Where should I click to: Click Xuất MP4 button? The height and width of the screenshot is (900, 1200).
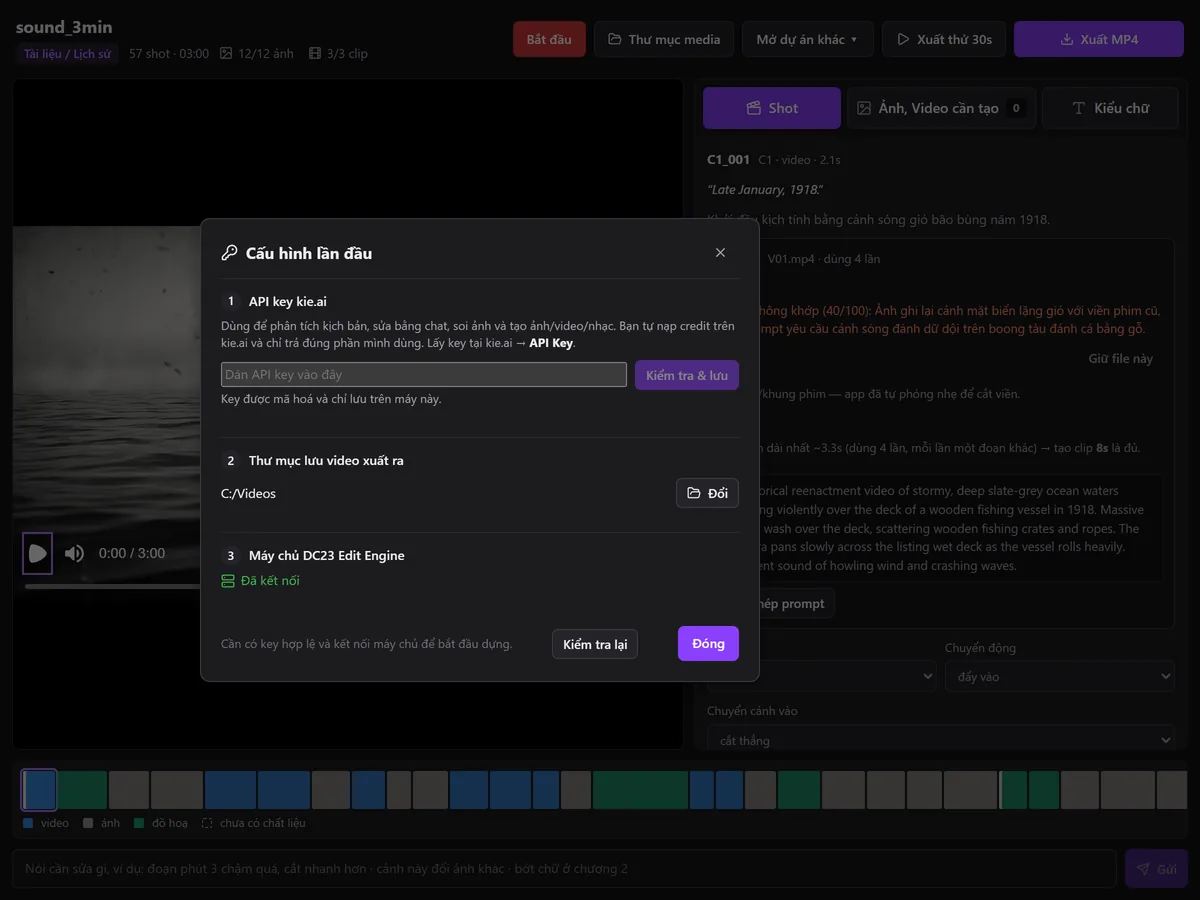1099,39
